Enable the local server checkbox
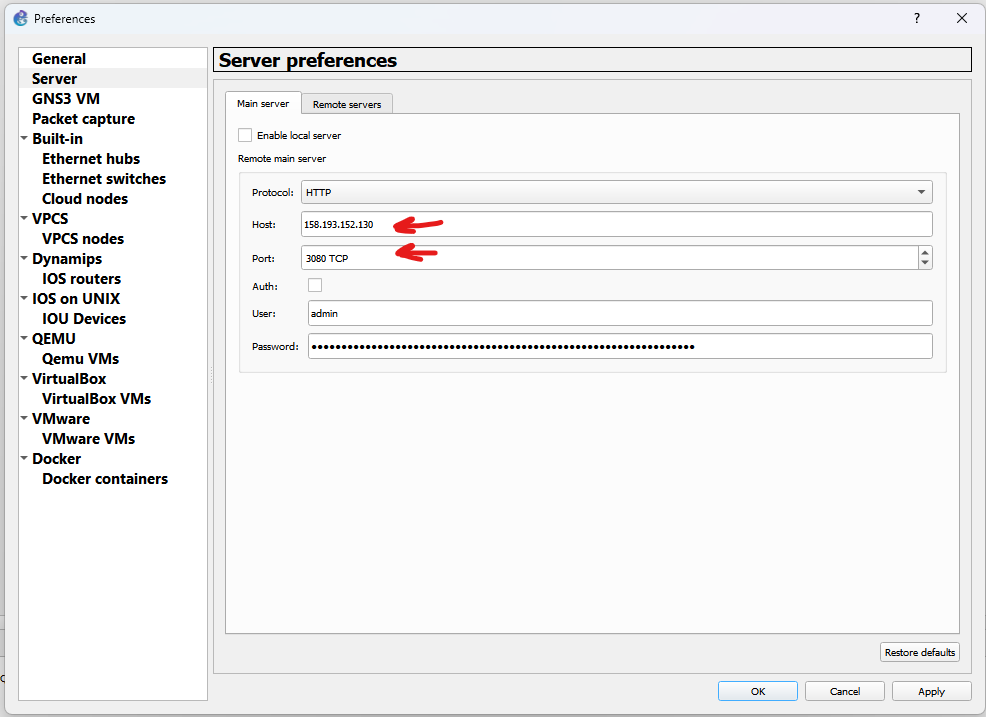986x717 pixels. click(245, 135)
